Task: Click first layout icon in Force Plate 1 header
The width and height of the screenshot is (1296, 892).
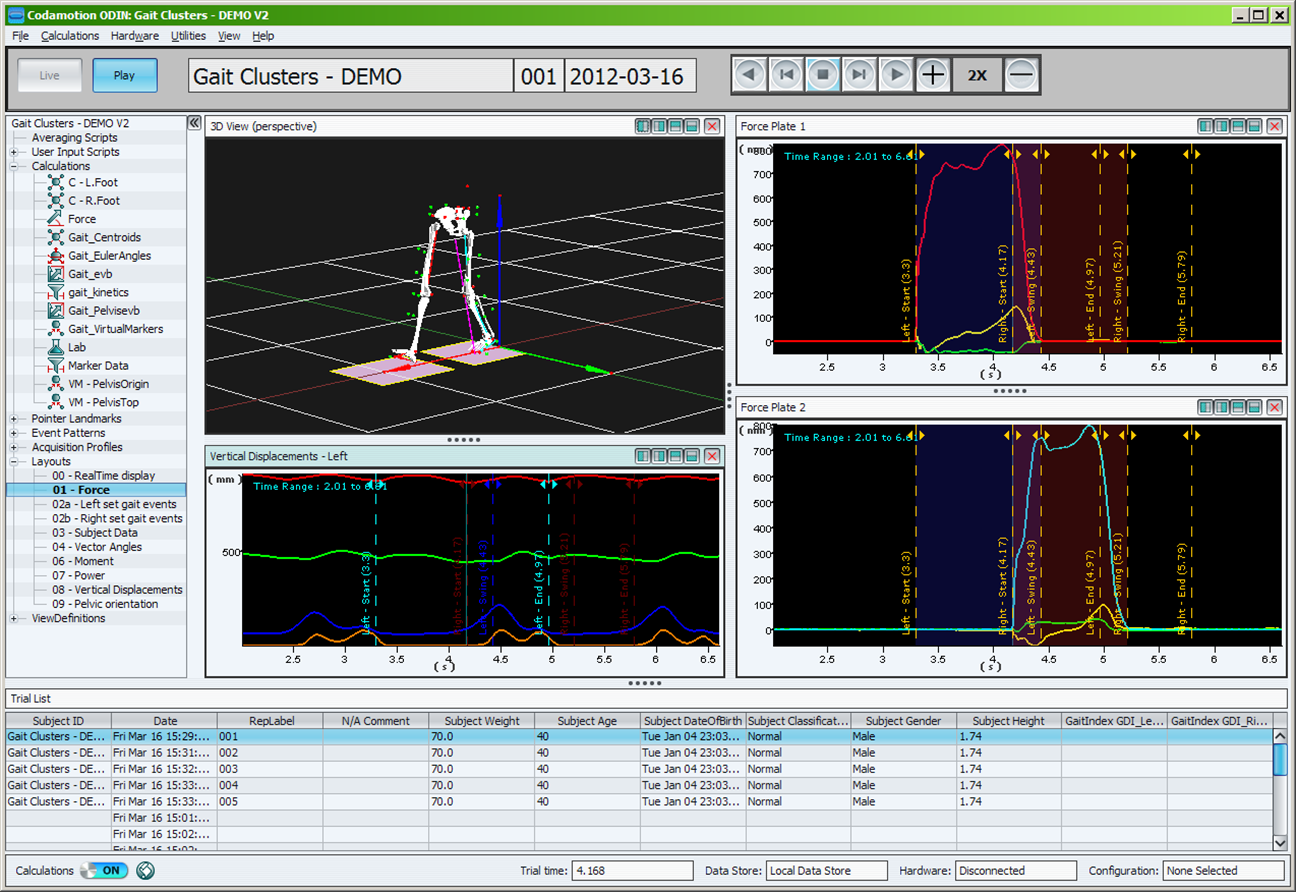Action: pos(1206,126)
